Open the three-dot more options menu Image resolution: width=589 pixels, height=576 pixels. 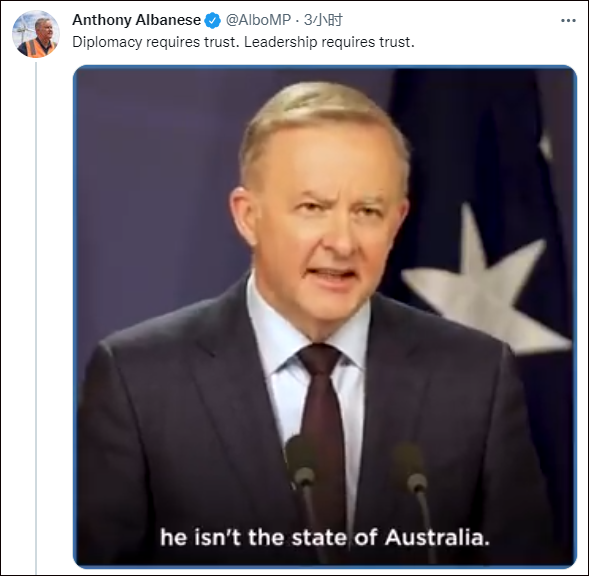tap(568, 21)
